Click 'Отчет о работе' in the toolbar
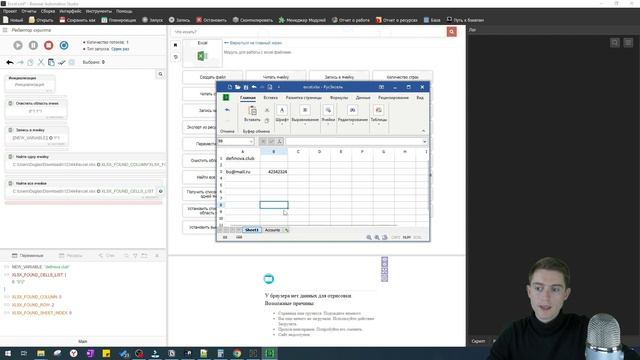This screenshot has width=640, height=360. point(351,20)
